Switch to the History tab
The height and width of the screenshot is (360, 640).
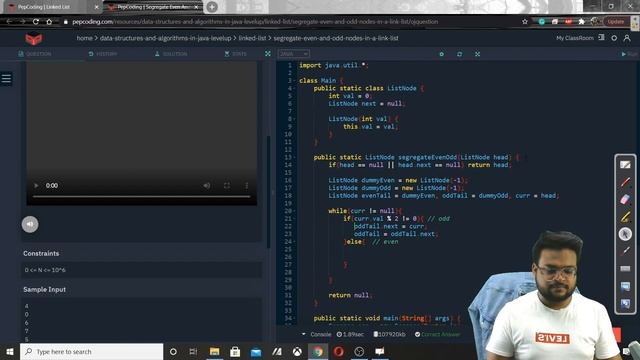point(103,54)
